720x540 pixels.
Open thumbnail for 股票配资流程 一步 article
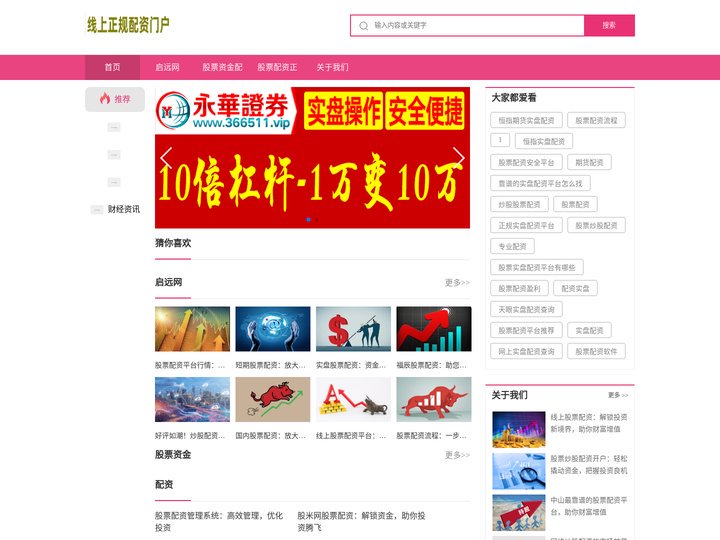pos(434,399)
